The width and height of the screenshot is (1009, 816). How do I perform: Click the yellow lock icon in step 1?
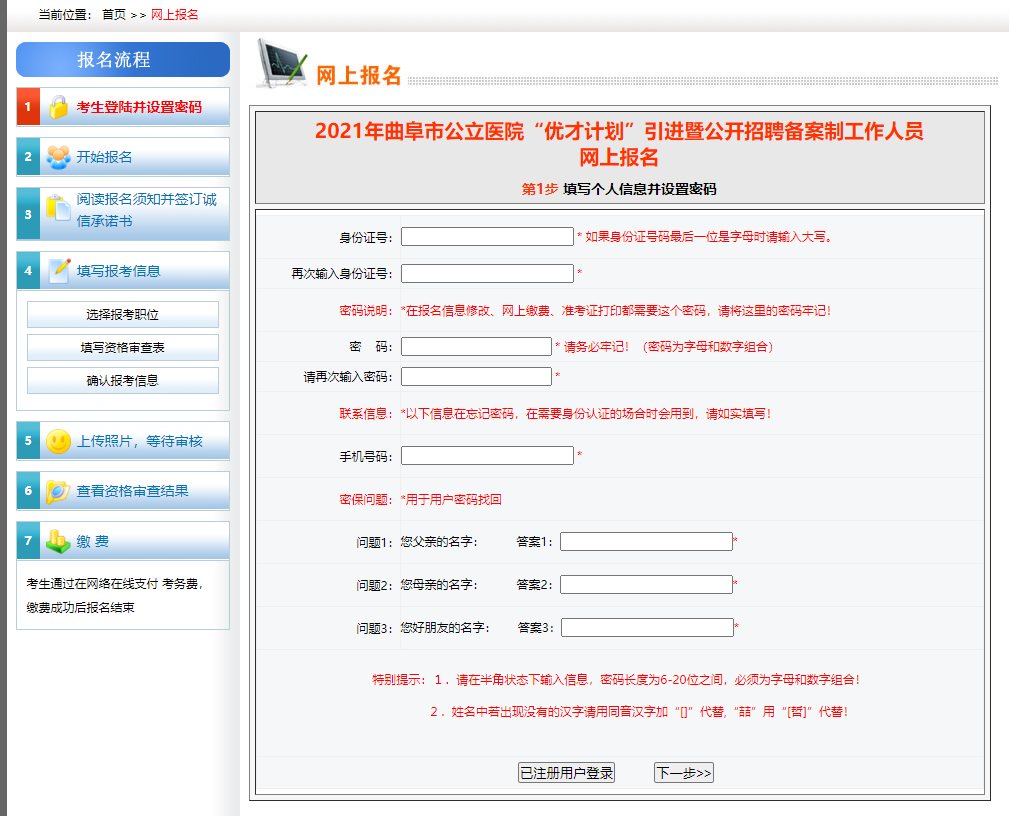59,107
